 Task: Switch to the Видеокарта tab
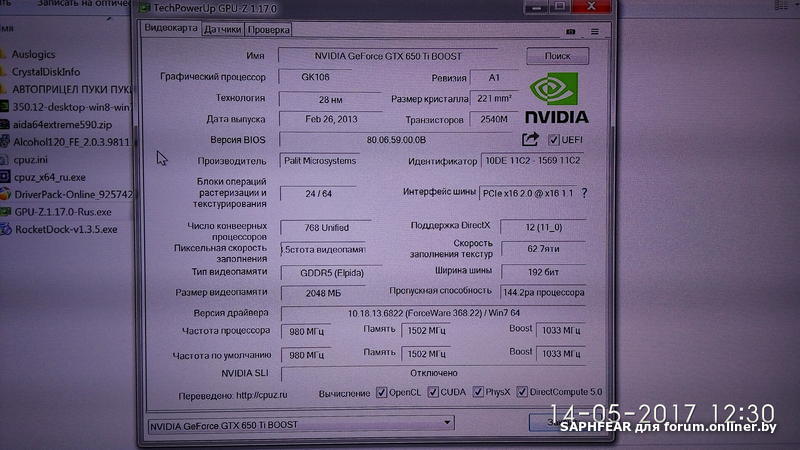point(171,28)
